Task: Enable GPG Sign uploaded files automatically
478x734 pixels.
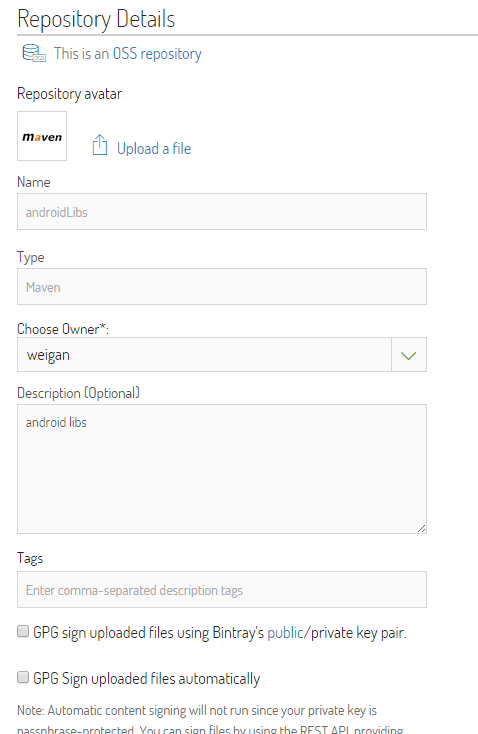Action: 23,677
